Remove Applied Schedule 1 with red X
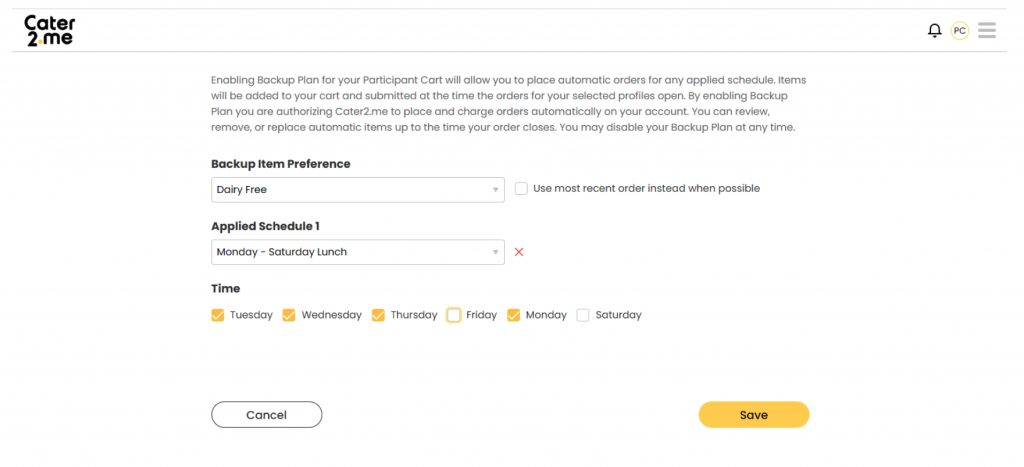The width and height of the screenshot is (1024, 467). point(519,252)
